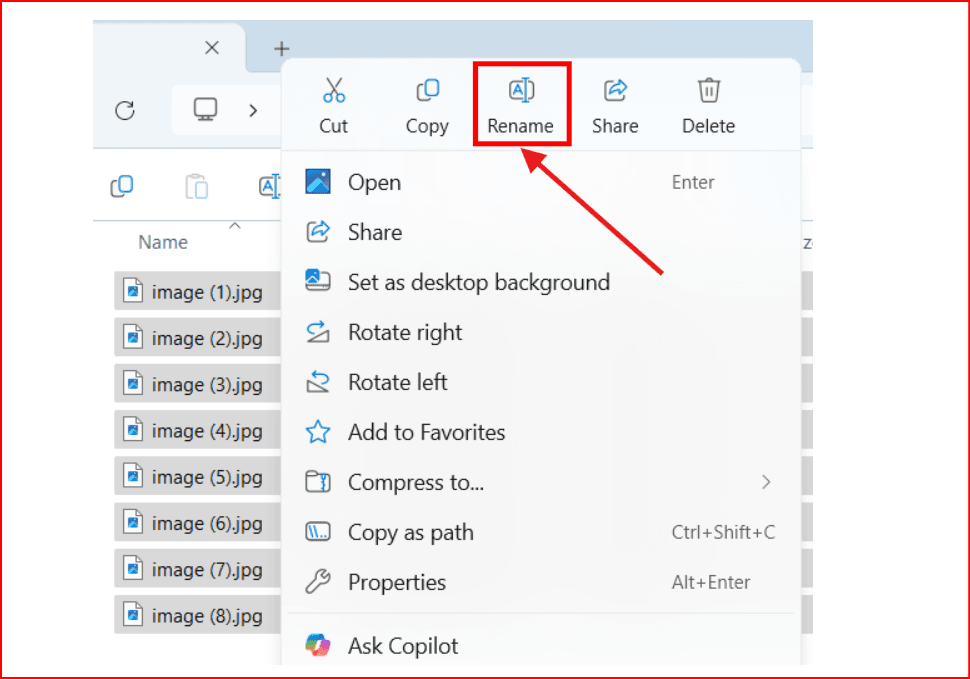Select the Rename icon in context menu
The image size is (970, 679).
point(521,92)
